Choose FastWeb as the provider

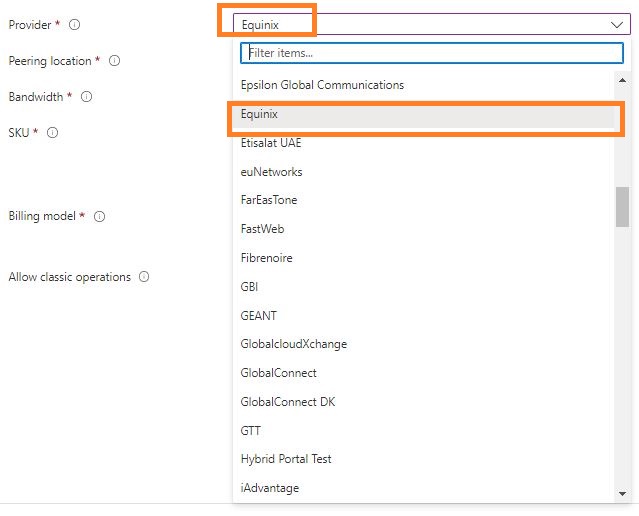click(262, 229)
